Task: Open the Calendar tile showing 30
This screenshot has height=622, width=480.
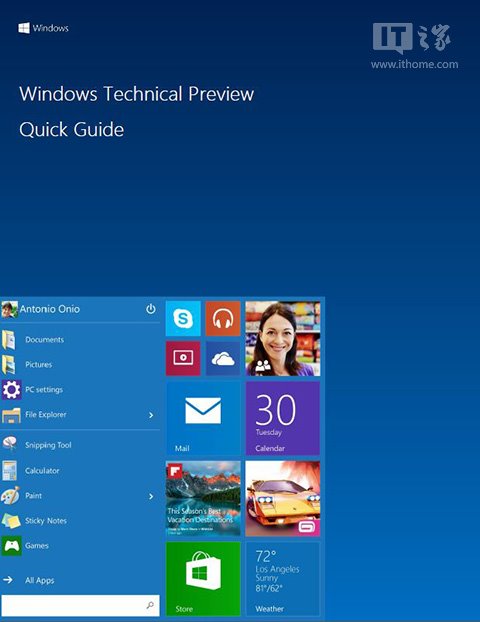Action: (x=282, y=419)
